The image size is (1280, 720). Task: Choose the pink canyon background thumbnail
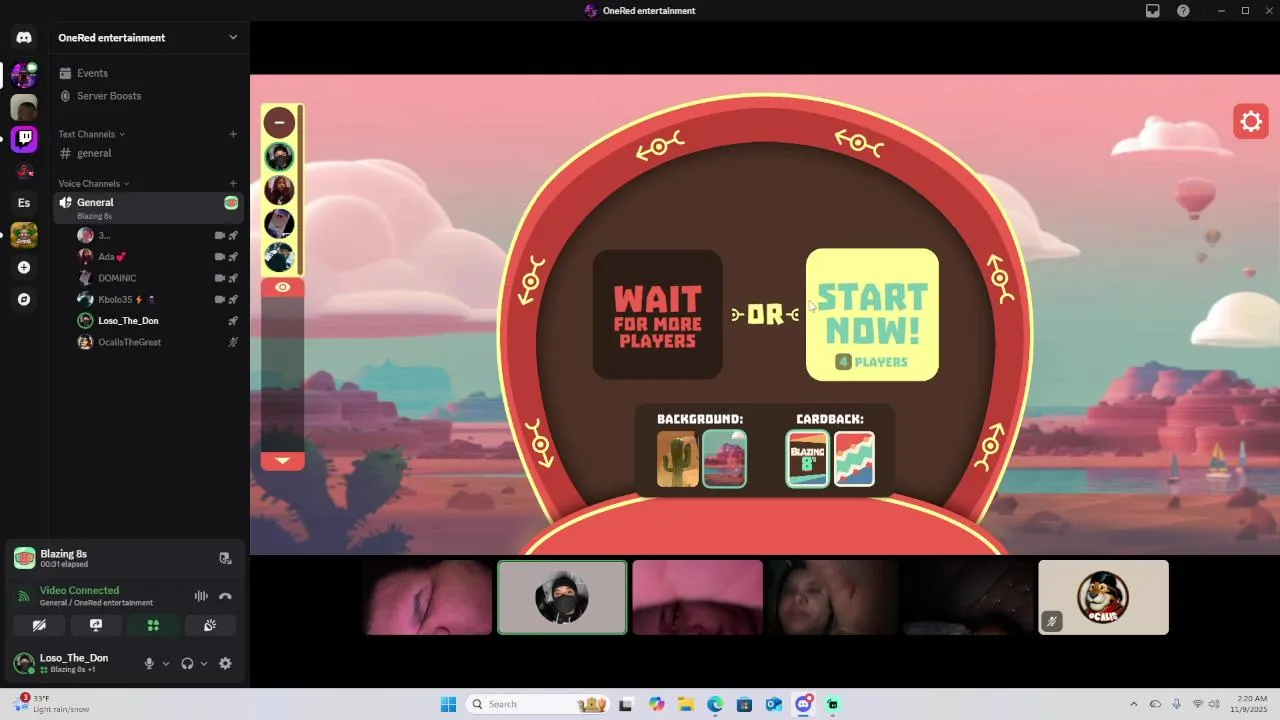point(724,459)
